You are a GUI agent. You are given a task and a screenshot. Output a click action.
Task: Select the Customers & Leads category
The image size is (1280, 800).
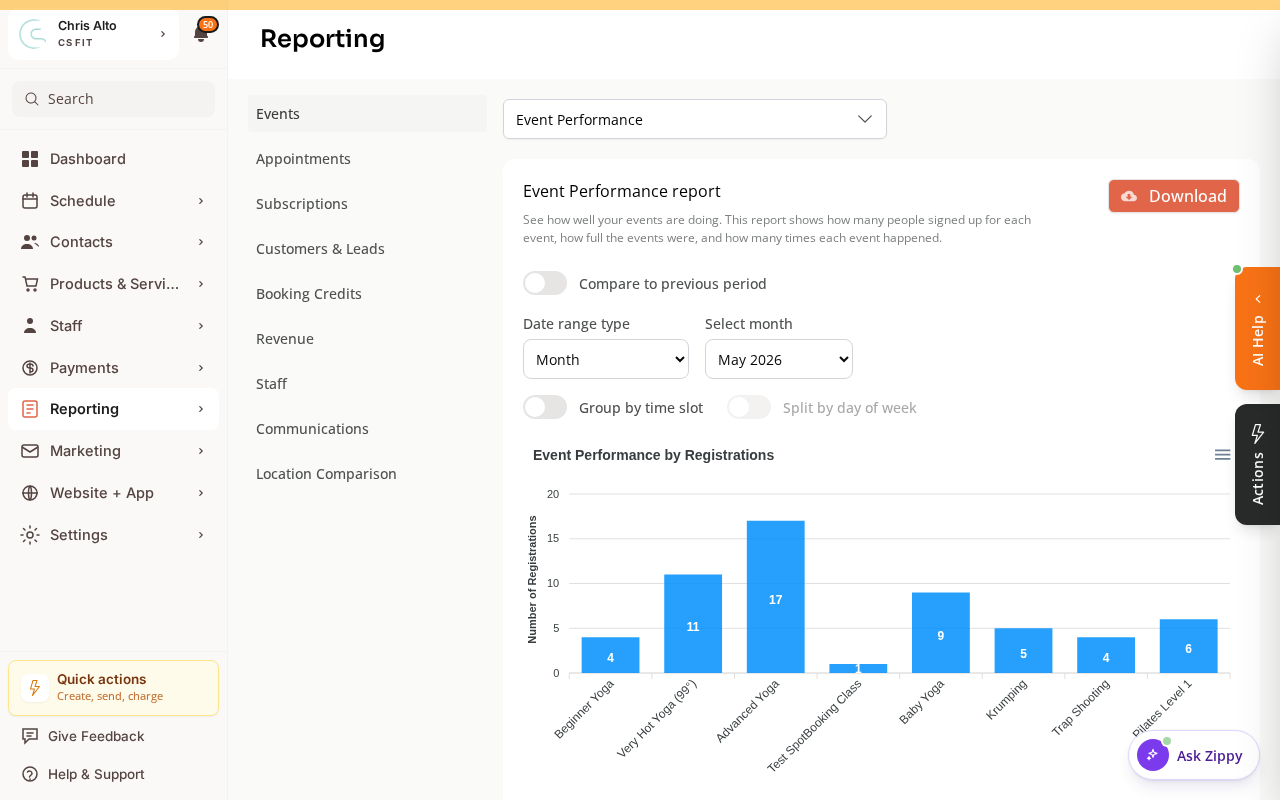point(367,248)
